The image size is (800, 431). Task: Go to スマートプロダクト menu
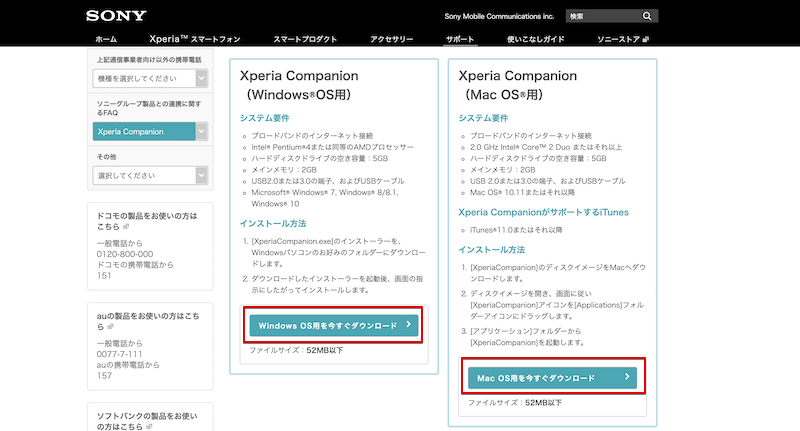click(305, 39)
